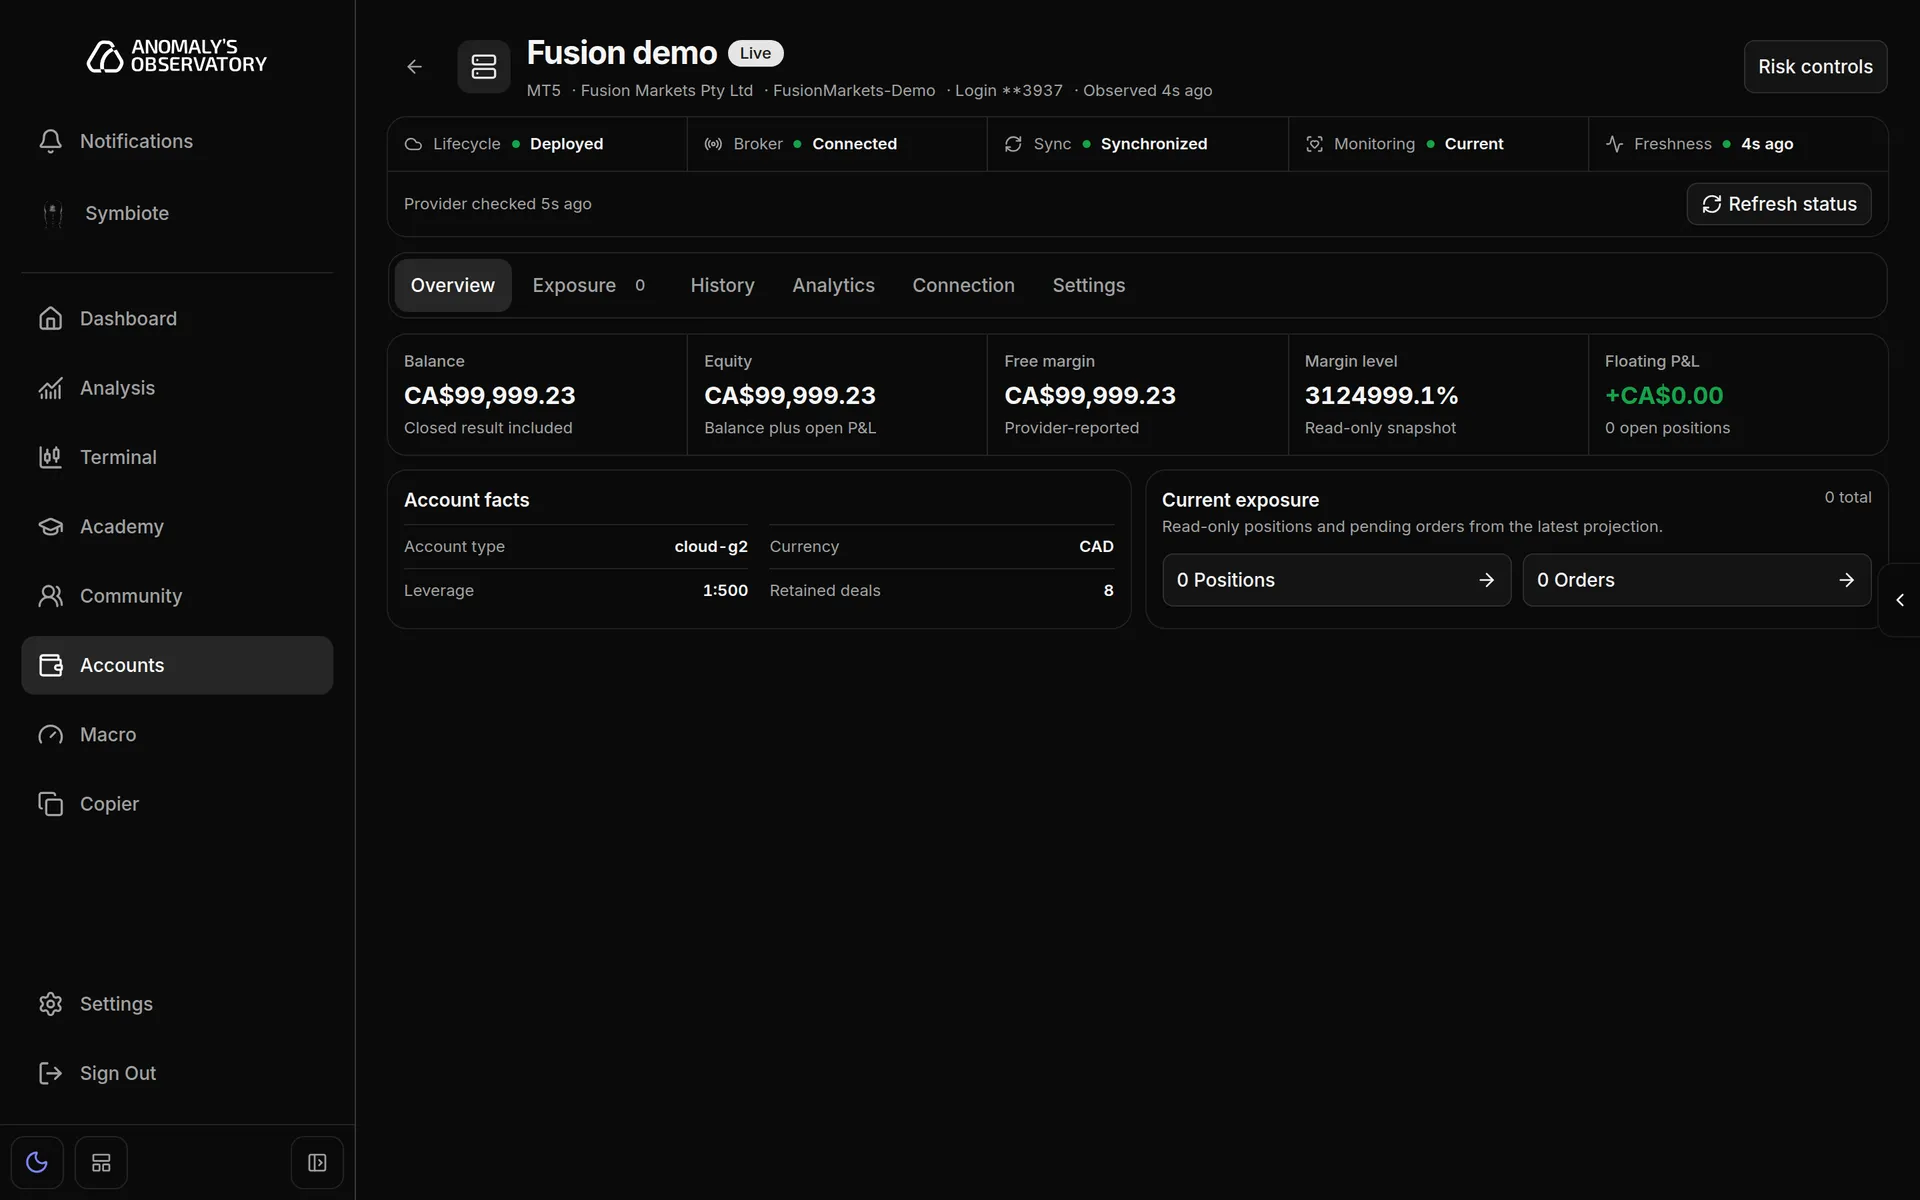The height and width of the screenshot is (1200, 1920).
Task: Open Community people icon
Action: (50, 596)
